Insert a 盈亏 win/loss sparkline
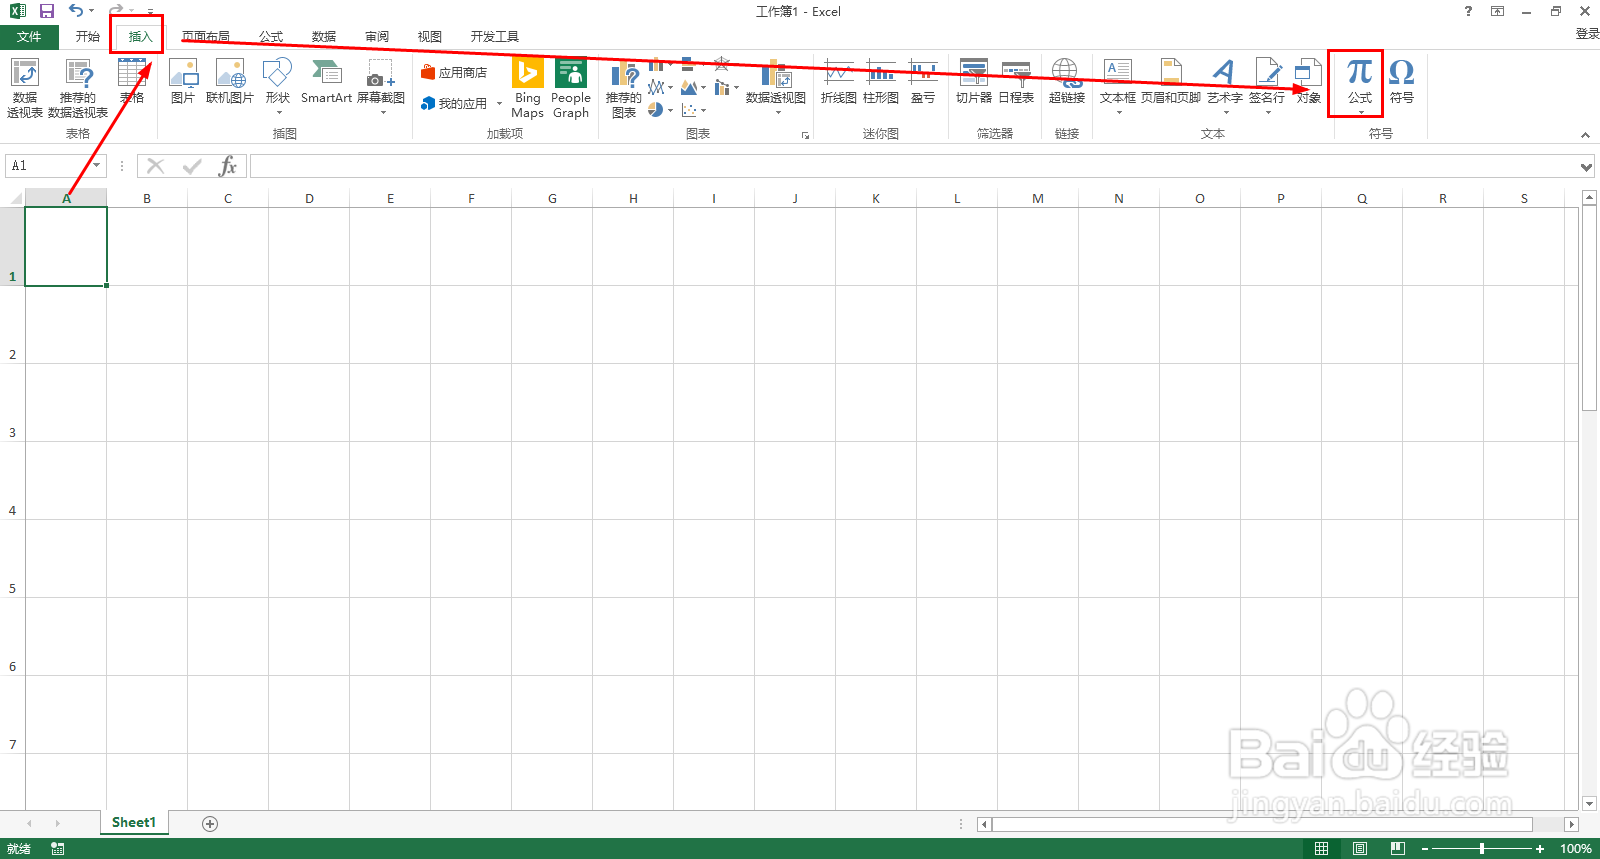This screenshot has width=1600, height=859. click(923, 82)
